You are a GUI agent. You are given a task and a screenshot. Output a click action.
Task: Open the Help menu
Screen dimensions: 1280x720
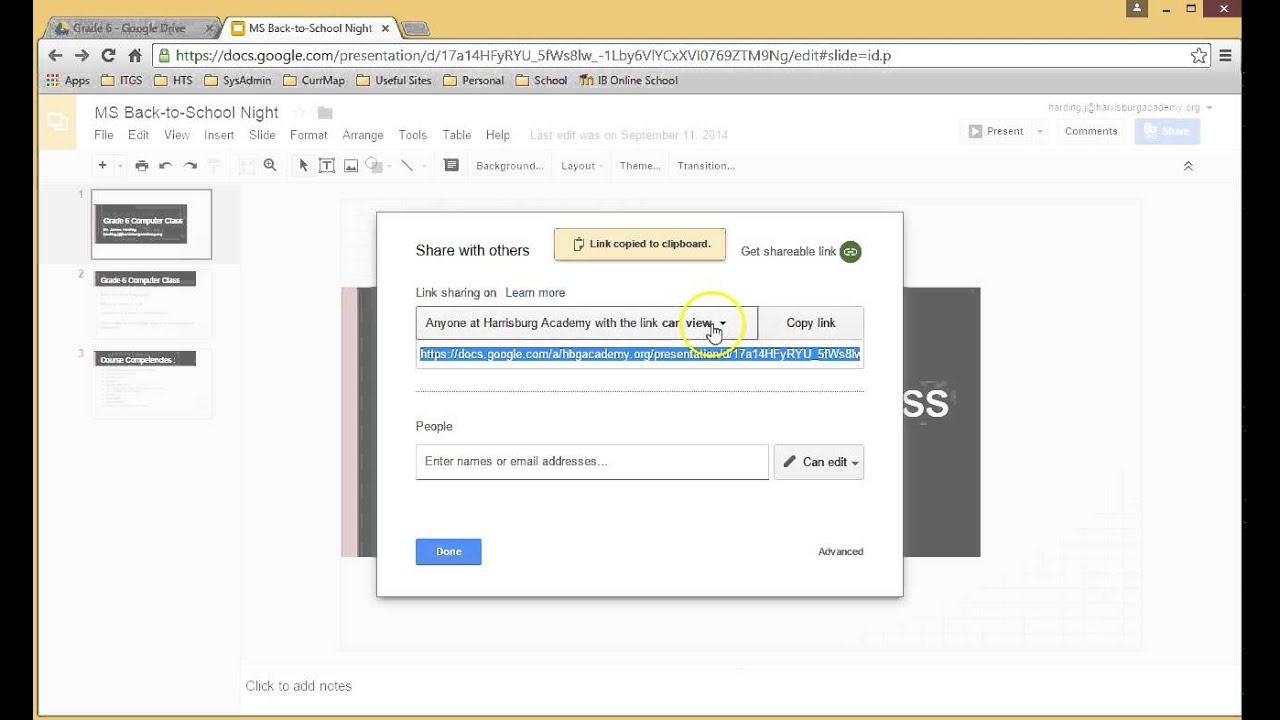click(x=498, y=135)
